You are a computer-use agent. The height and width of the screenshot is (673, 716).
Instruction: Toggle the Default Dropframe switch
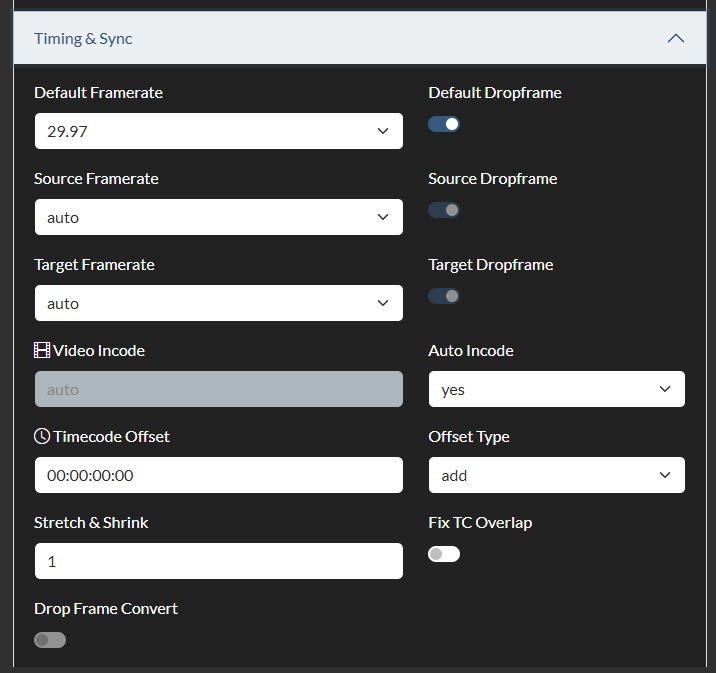coord(444,124)
